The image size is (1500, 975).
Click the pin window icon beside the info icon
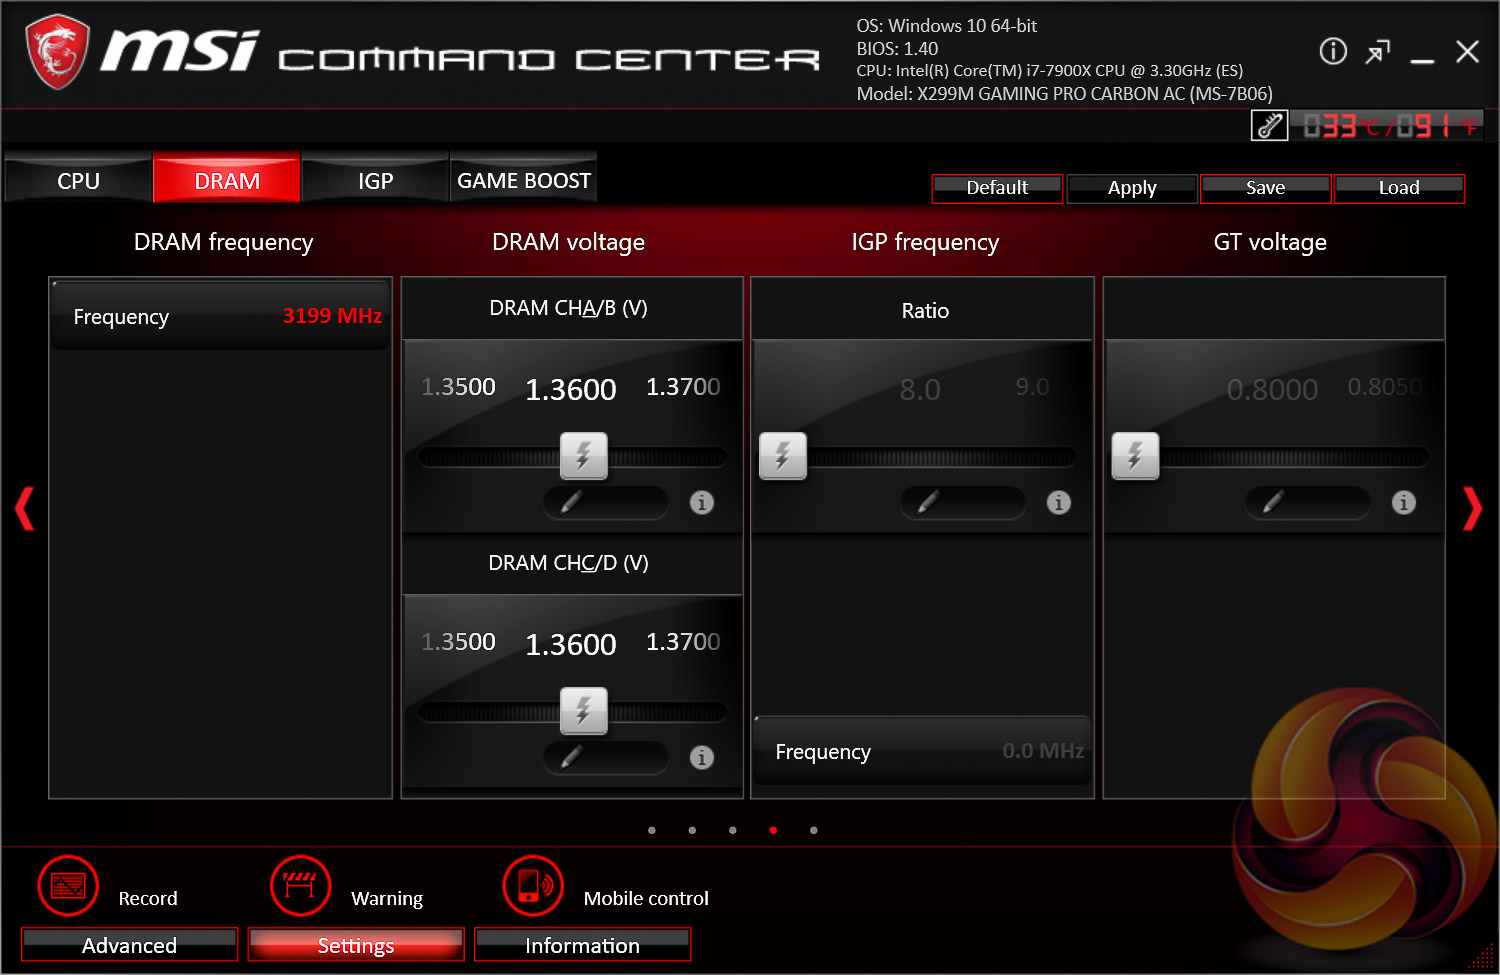click(1378, 51)
